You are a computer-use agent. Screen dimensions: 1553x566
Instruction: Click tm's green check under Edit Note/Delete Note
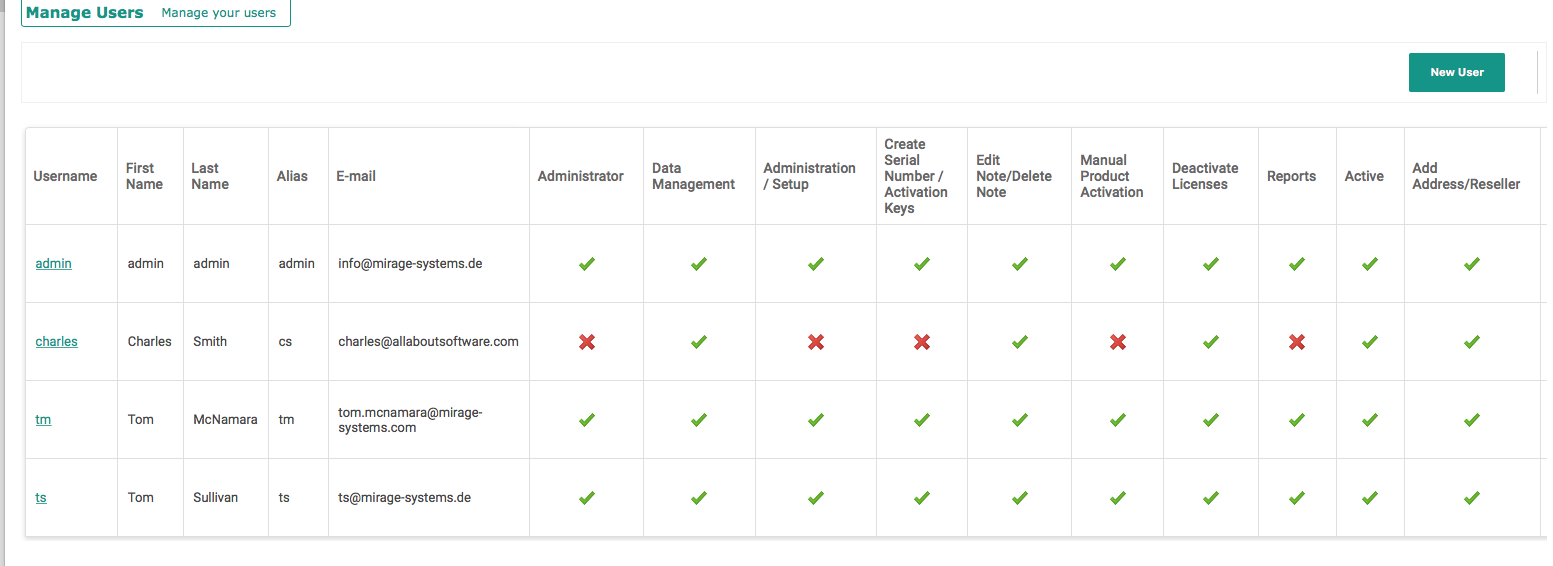pos(1020,420)
